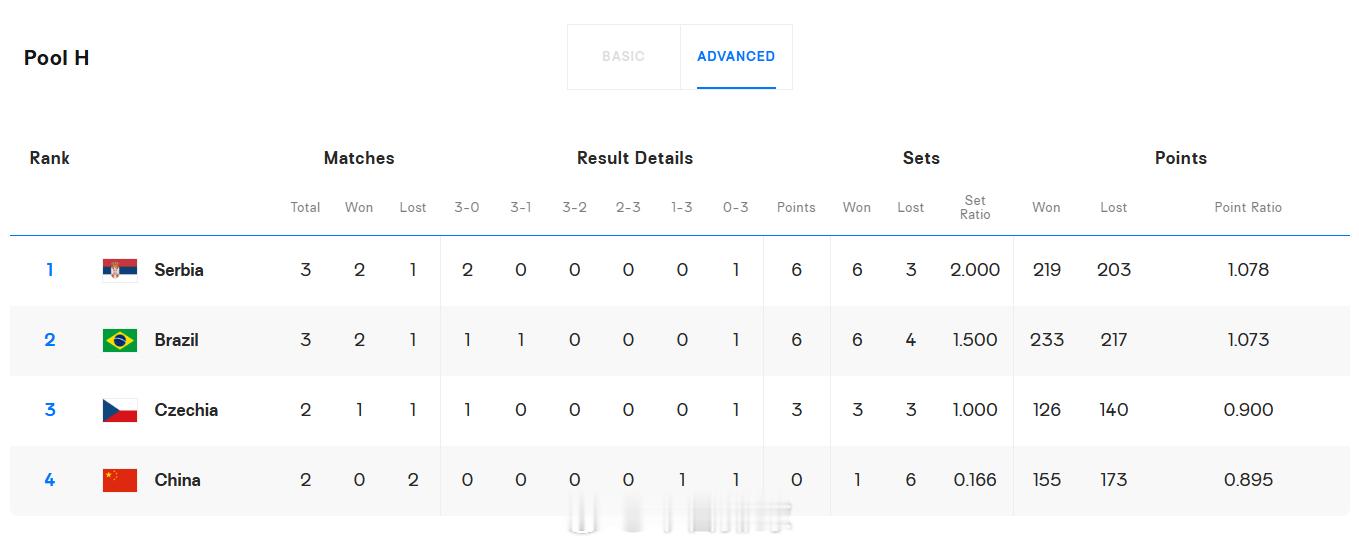Click the China flag icon
The height and width of the screenshot is (547, 1359).
pyautogui.click(x=120, y=480)
